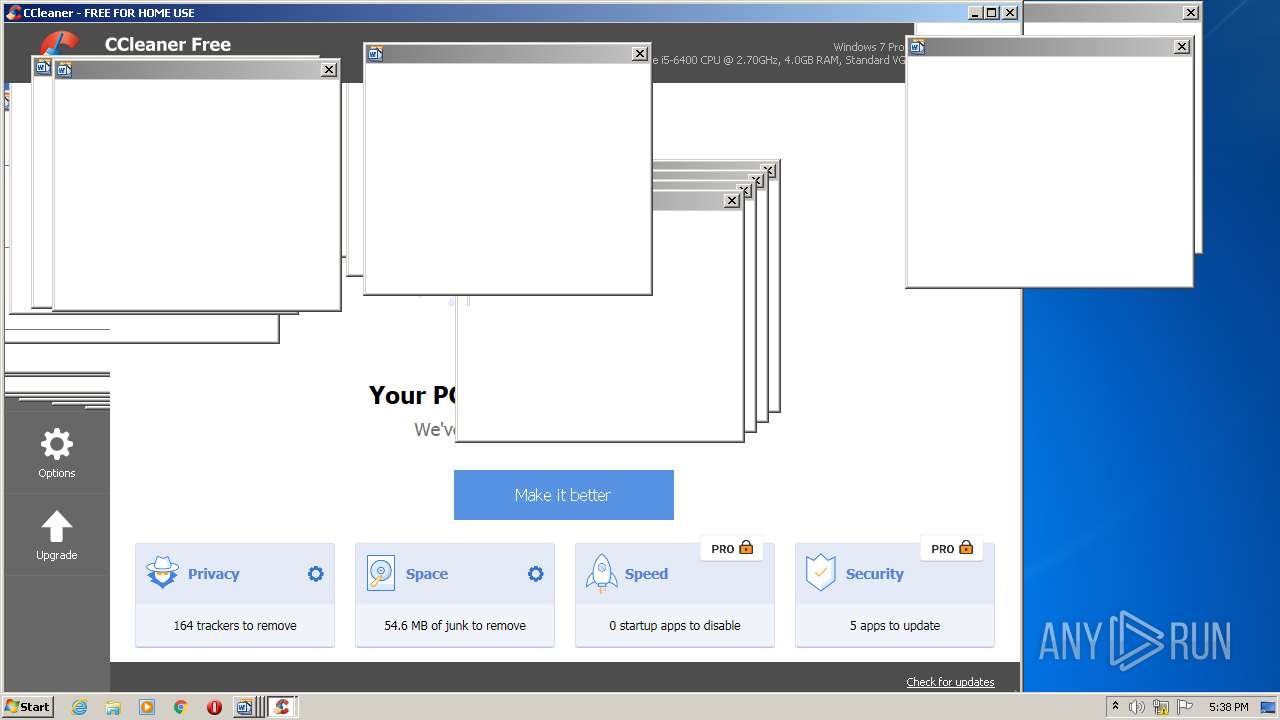The height and width of the screenshot is (720, 1280).
Task: Click the Make it better button
Action: pyautogui.click(x=563, y=495)
